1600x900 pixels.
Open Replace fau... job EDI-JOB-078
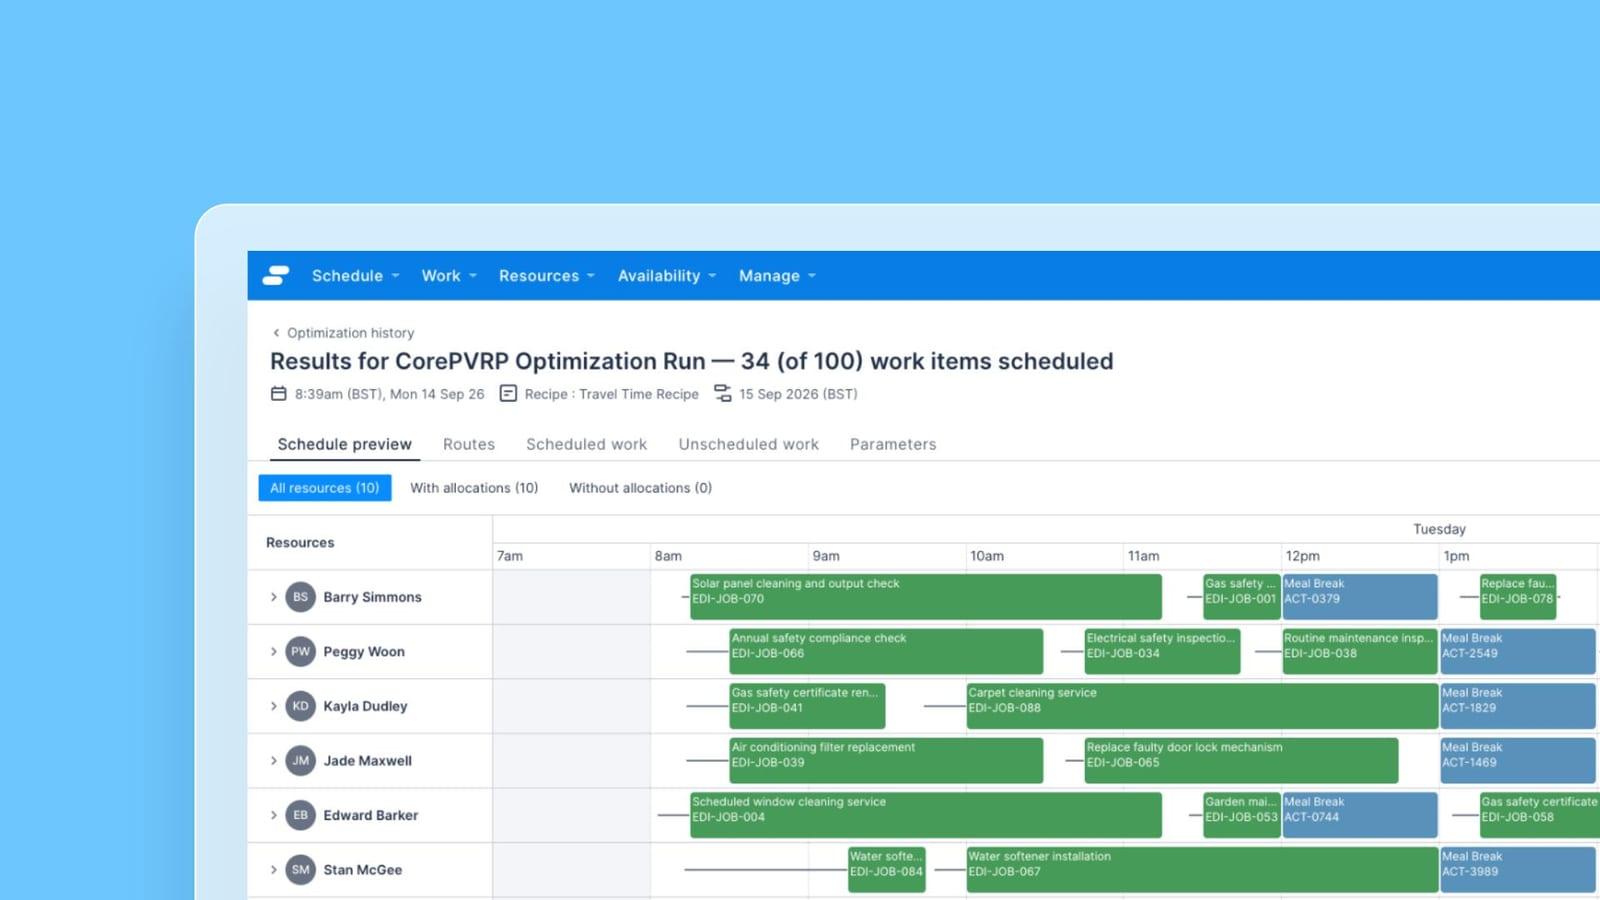click(1518, 597)
